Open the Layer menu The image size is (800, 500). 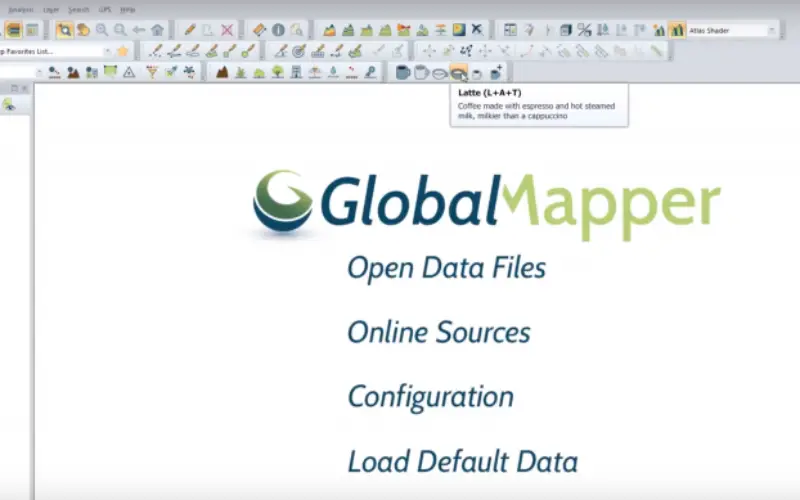51,10
